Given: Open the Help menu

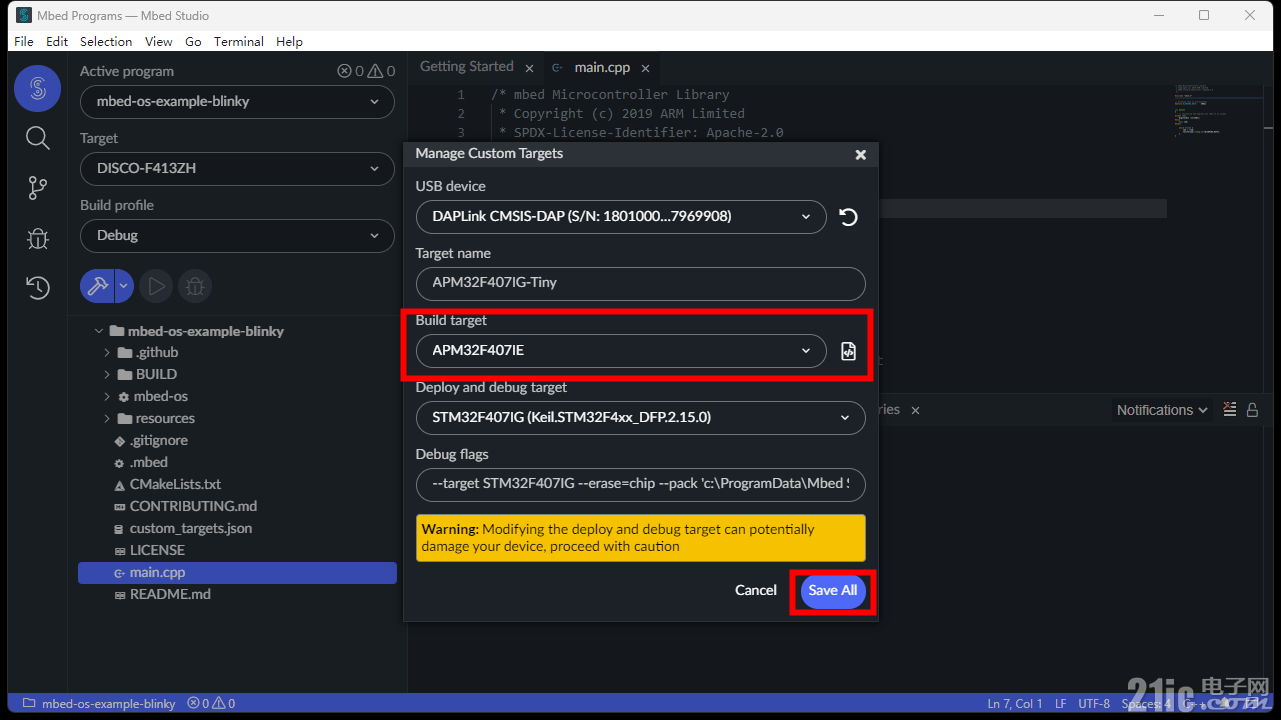Looking at the screenshot, I should pyautogui.click(x=289, y=41).
